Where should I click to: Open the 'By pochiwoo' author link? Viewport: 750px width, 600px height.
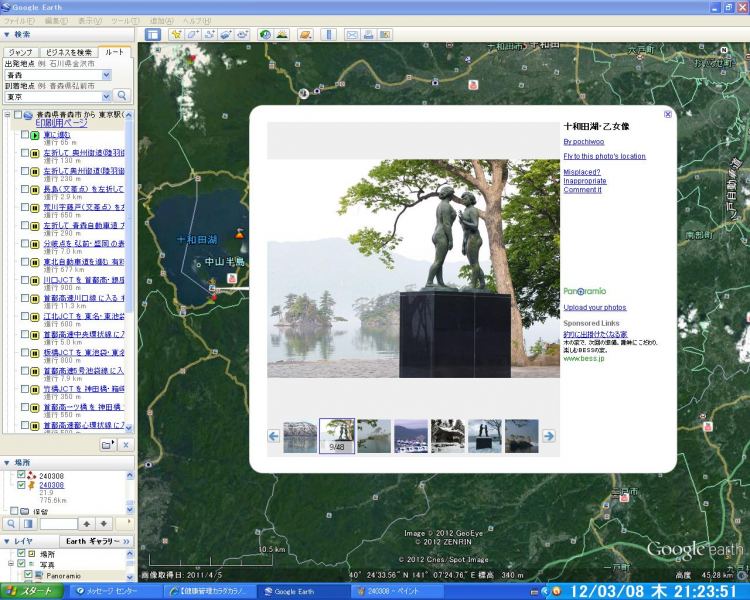click(x=584, y=142)
